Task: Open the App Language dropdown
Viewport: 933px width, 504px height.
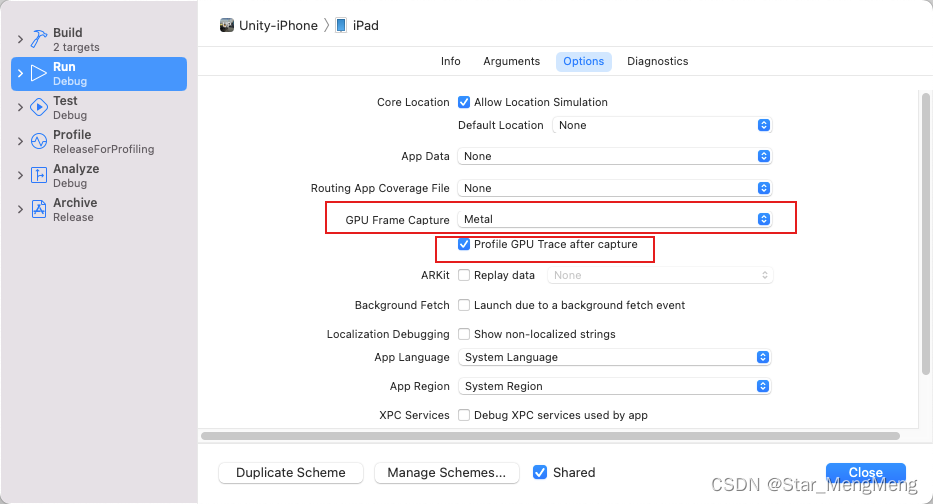Action: pyautogui.click(x=614, y=357)
